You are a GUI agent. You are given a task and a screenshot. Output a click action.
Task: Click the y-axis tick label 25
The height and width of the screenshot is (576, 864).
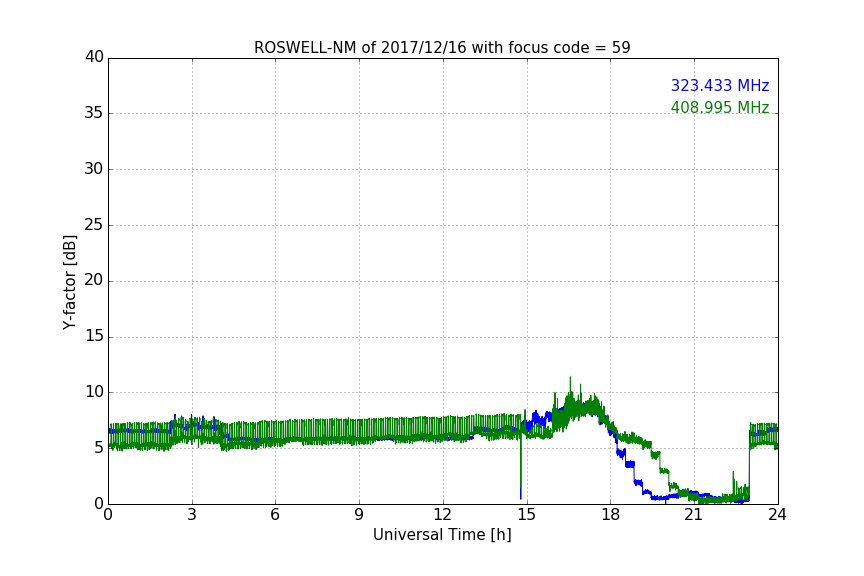point(94,224)
